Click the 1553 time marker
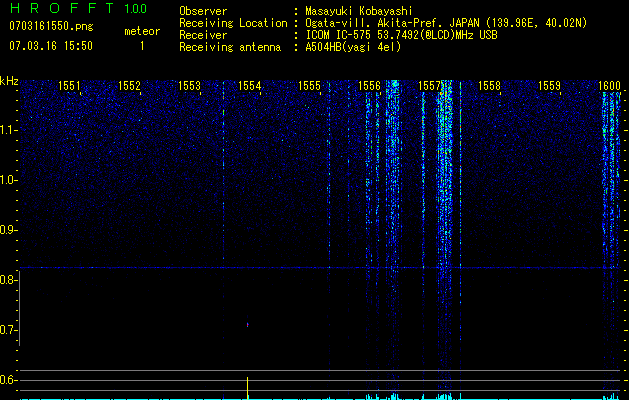This screenshot has height=400, width=629. pyautogui.click(x=189, y=85)
